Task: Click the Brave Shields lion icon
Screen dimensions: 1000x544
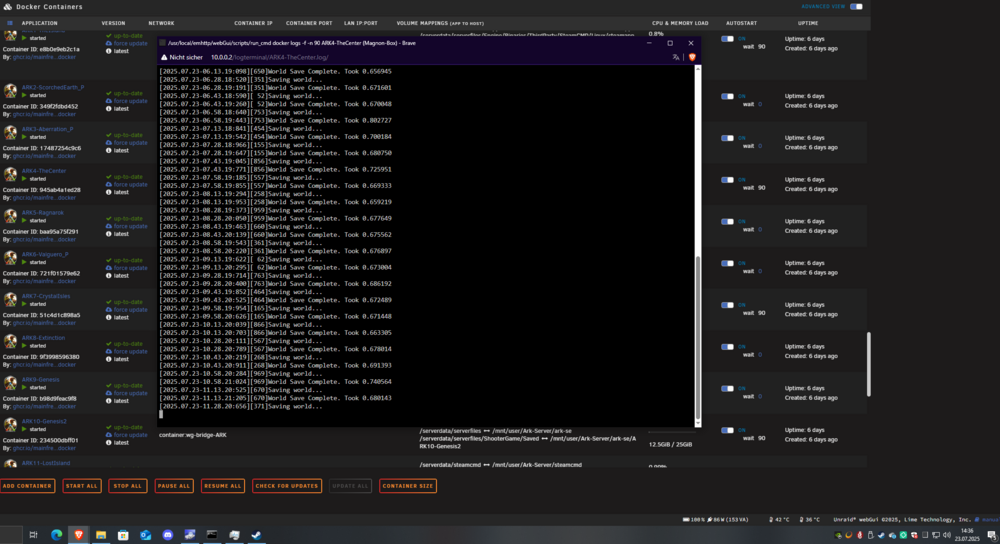Action: (x=692, y=57)
